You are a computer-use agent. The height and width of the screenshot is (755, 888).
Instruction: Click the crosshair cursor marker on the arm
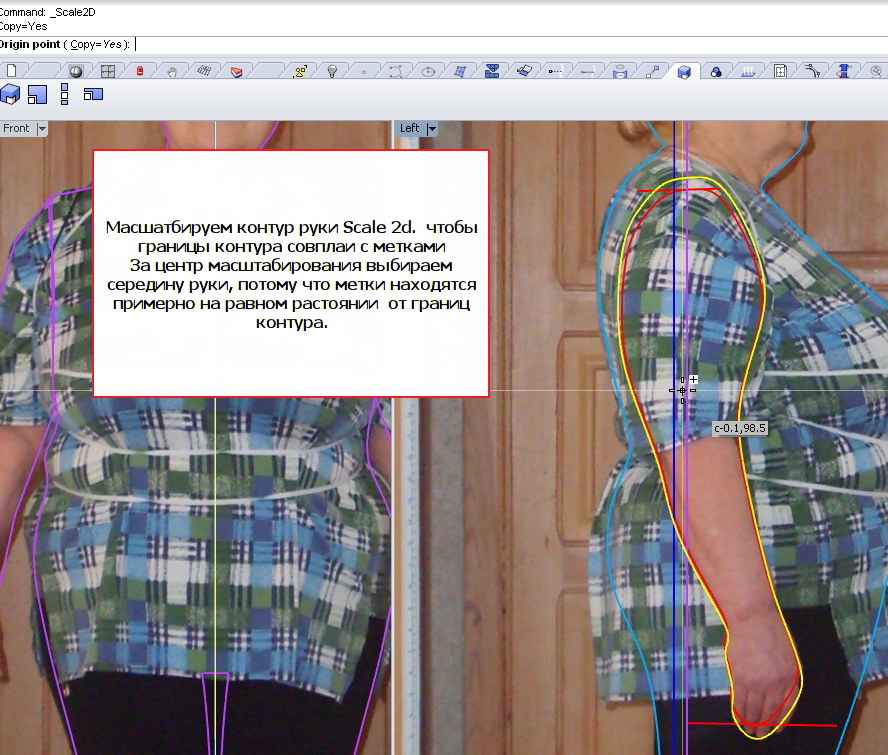tap(682, 390)
